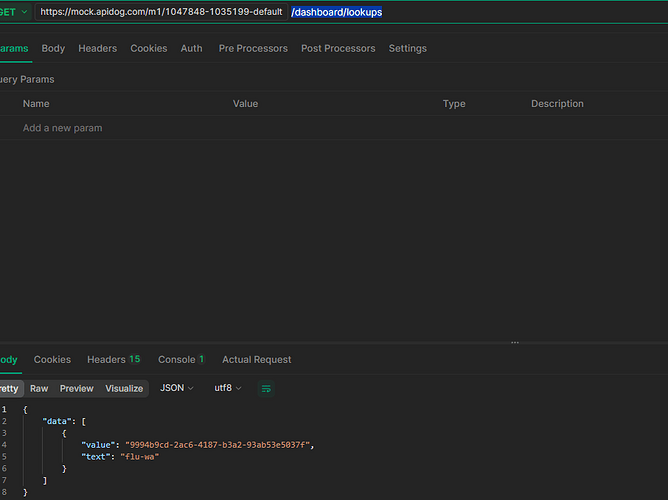Open the utf8 encoding dropdown
The width and height of the screenshot is (668, 500).
tap(227, 388)
